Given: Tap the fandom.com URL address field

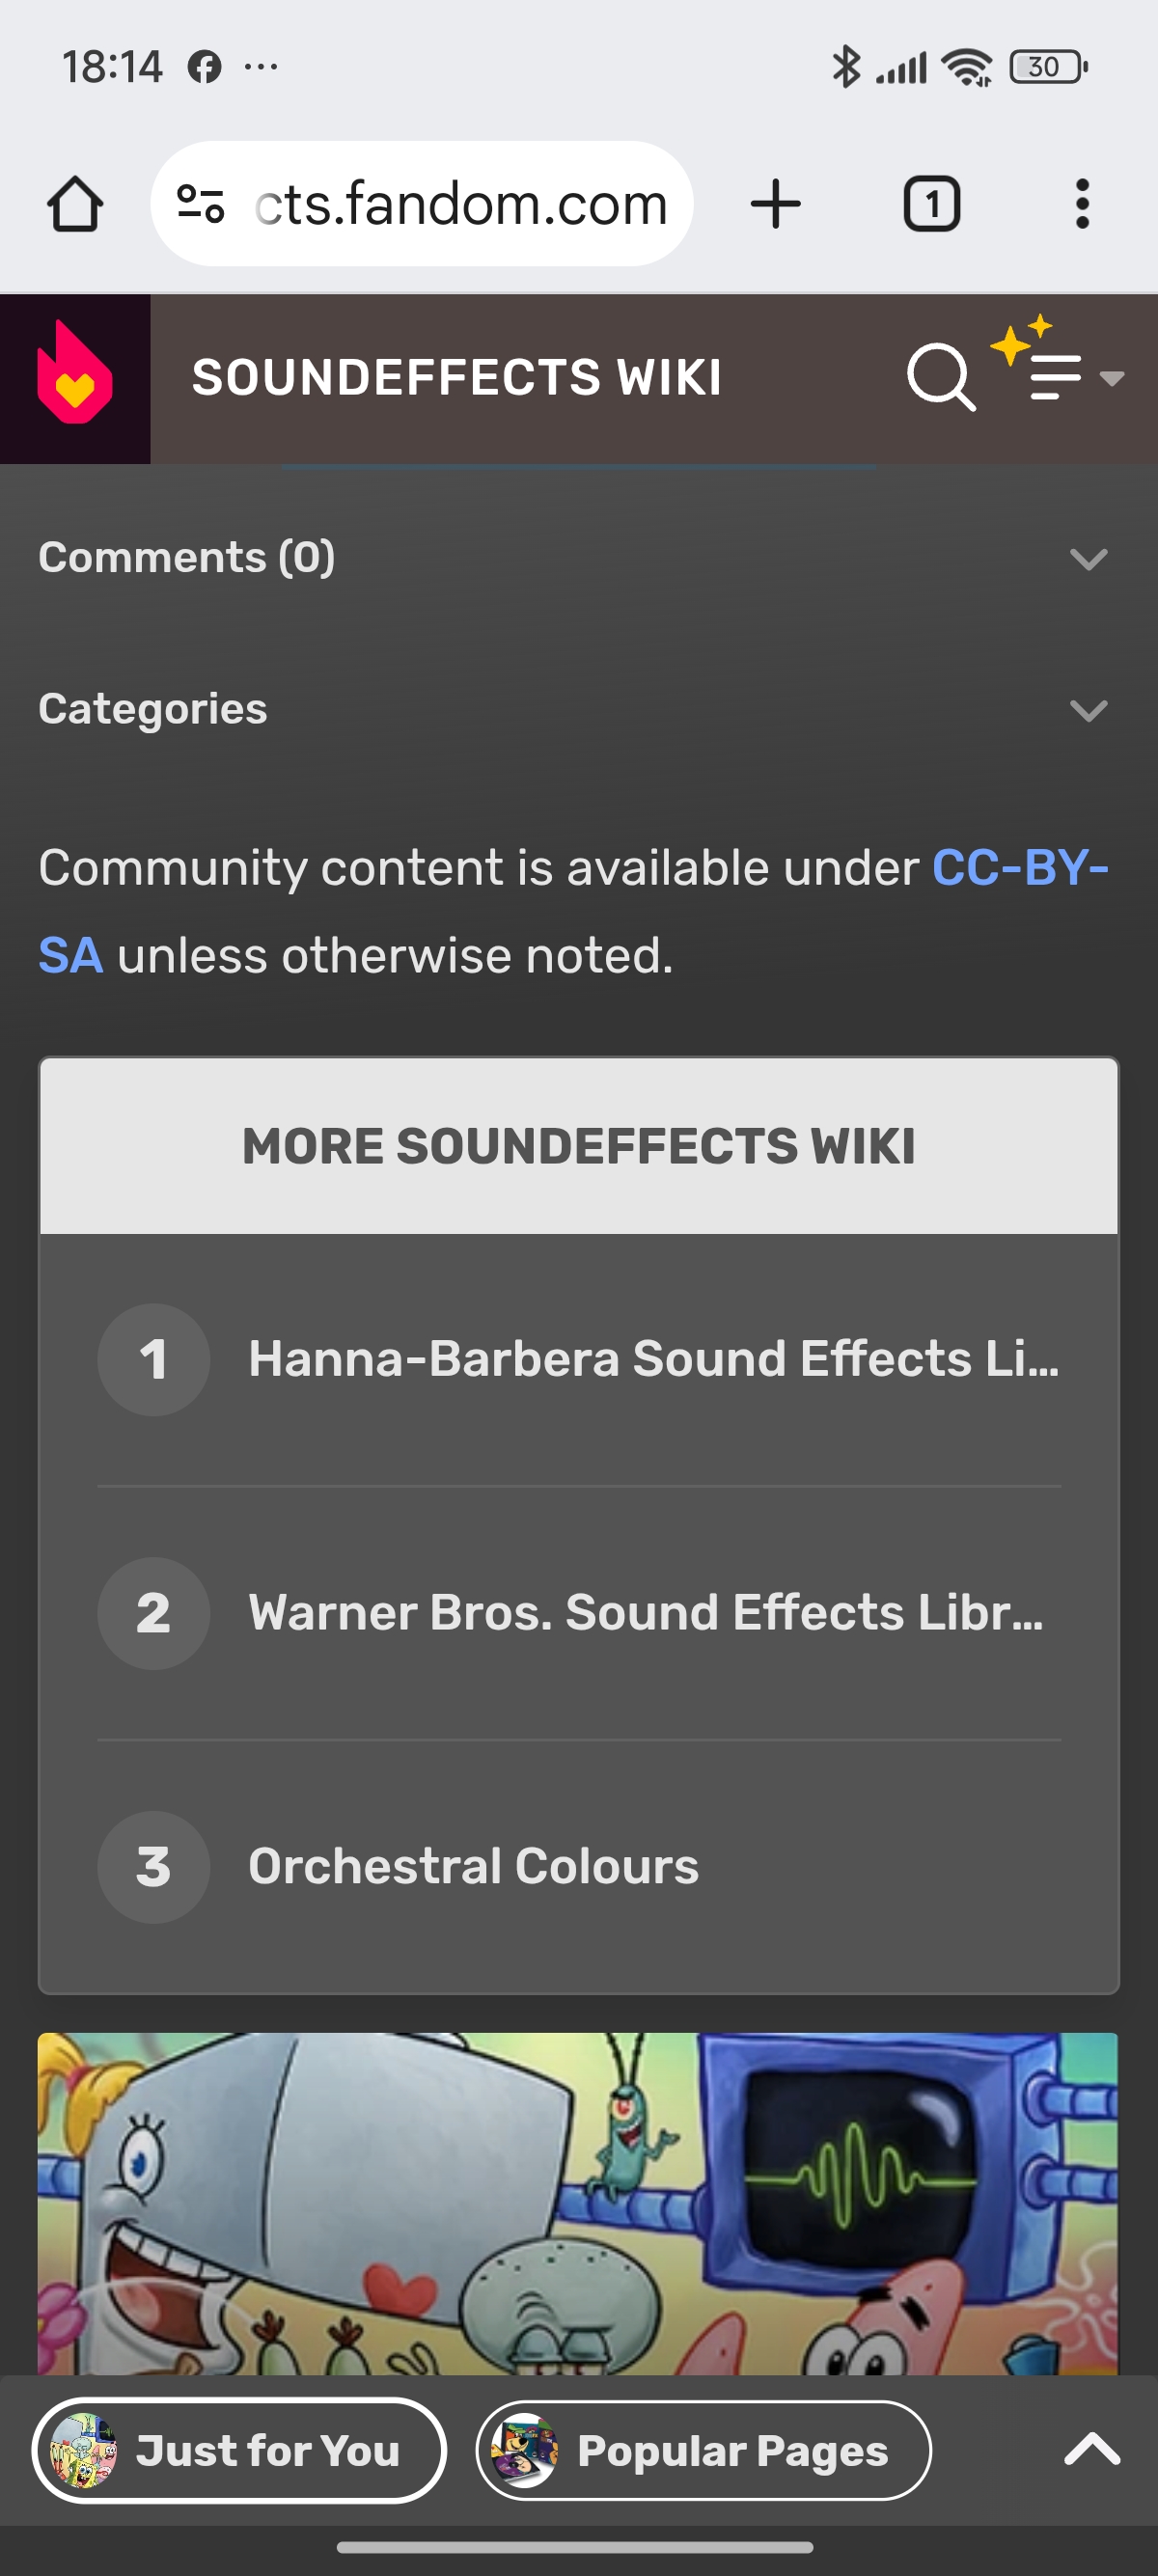Looking at the screenshot, I should [460, 205].
